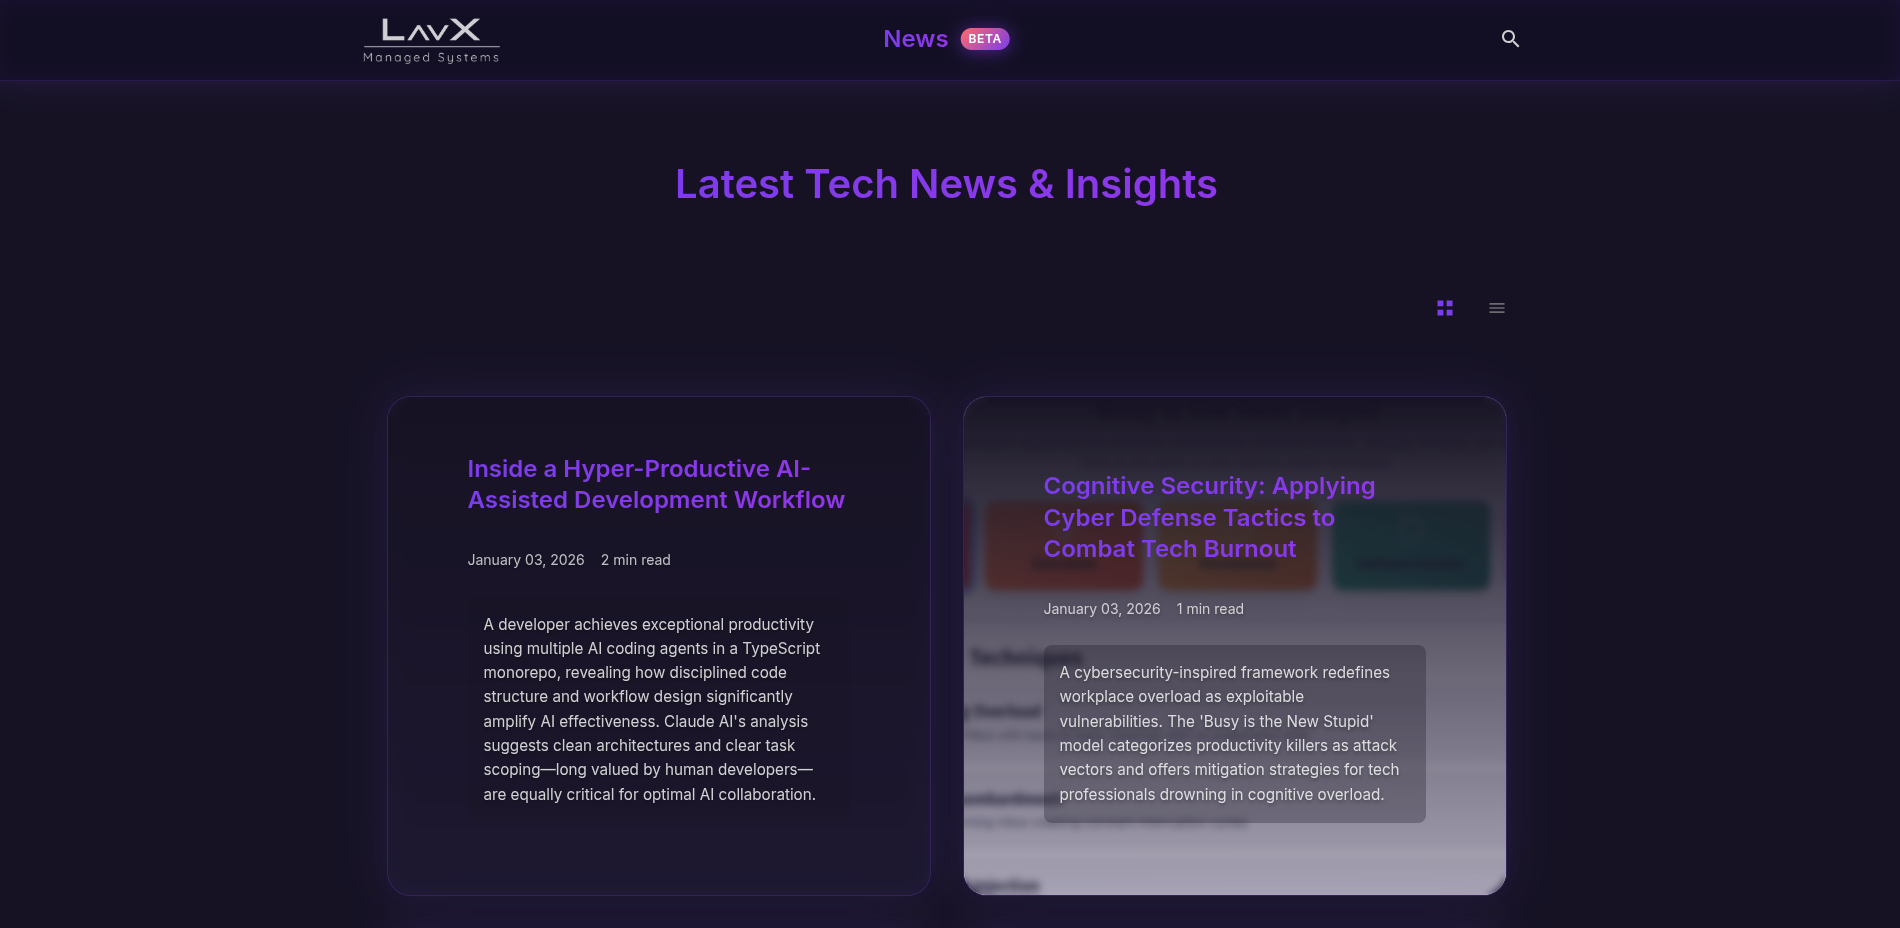Click the cybersecurity framework summary overlay

[1233, 733]
